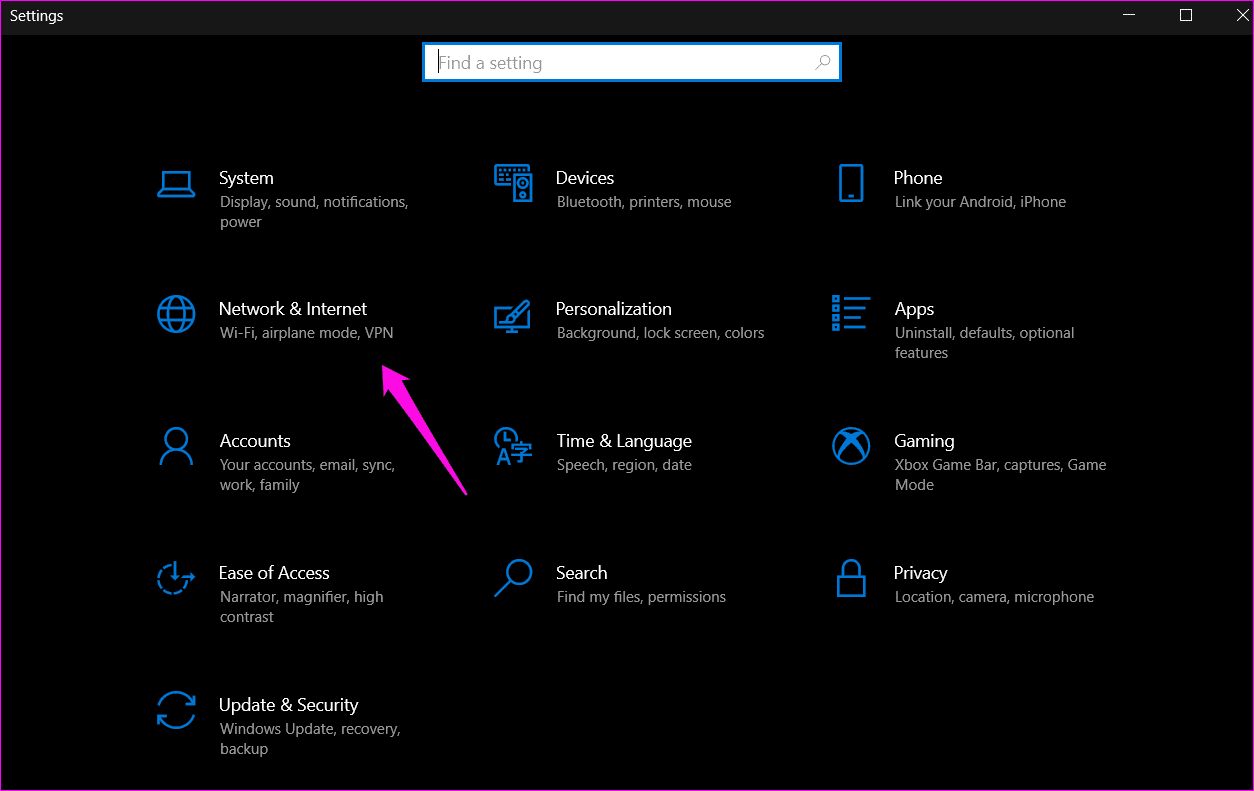This screenshot has height=791, width=1254.
Task: Select the Time & Language icon
Action: (513, 446)
